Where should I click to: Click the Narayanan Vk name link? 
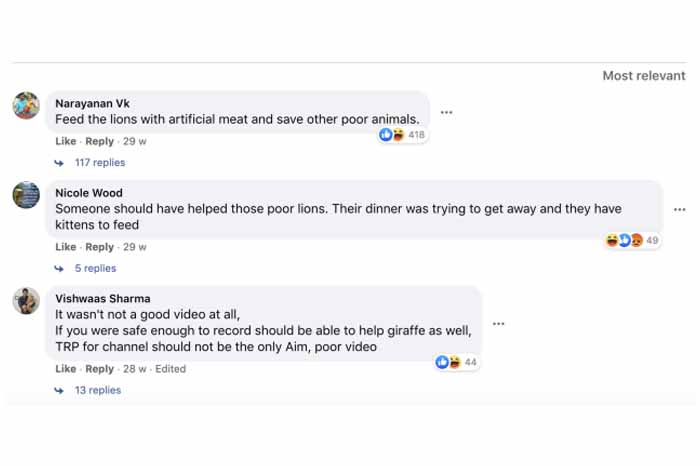pyautogui.click(x=92, y=103)
